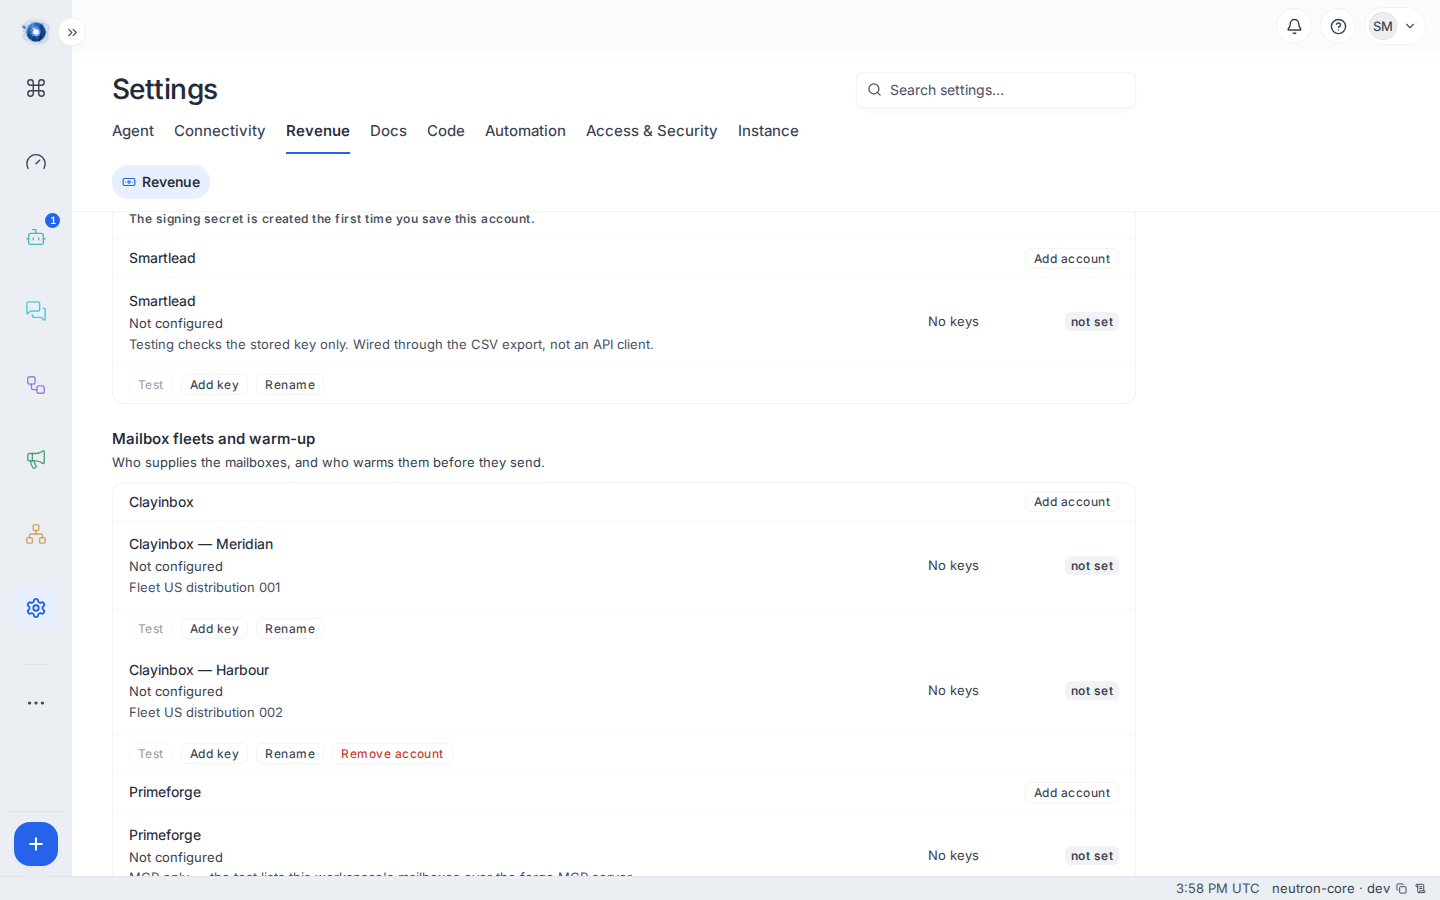The height and width of the screenshot is (900, 1440).
Task: Click the 'Settings' page title
Action: [x=165, y=89]
